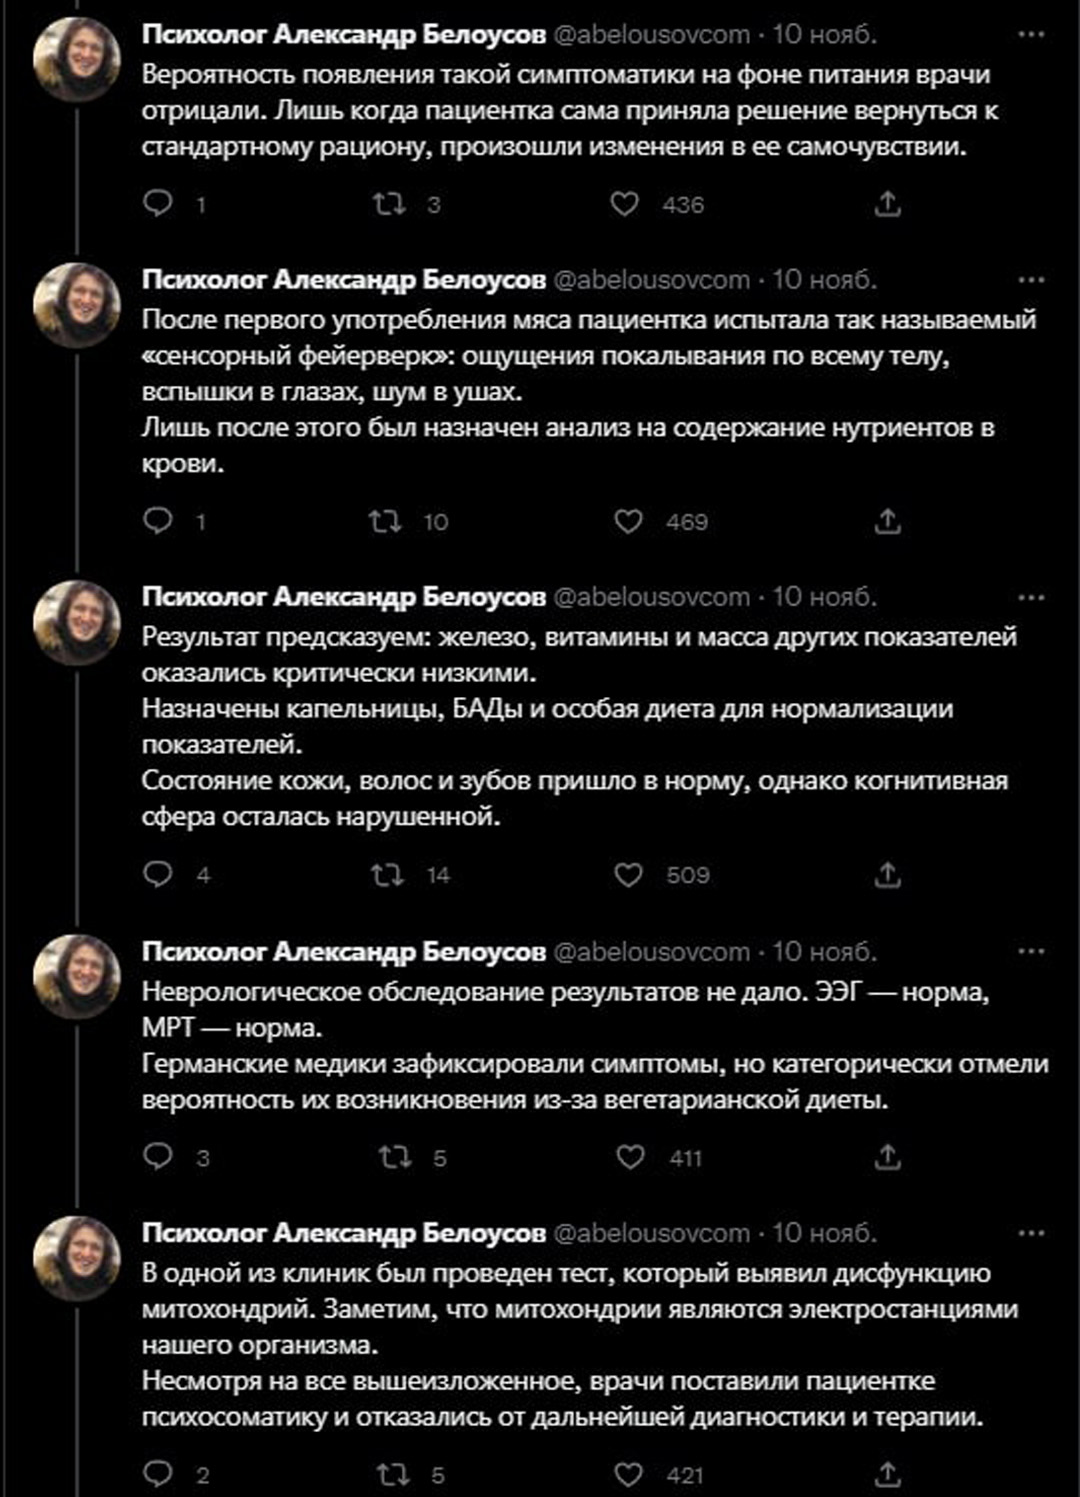Viewport: 1080px width, 1497px height.
Task: Share the tweet about ЭЭГ and МРТ
Action: pos(887,1157)
